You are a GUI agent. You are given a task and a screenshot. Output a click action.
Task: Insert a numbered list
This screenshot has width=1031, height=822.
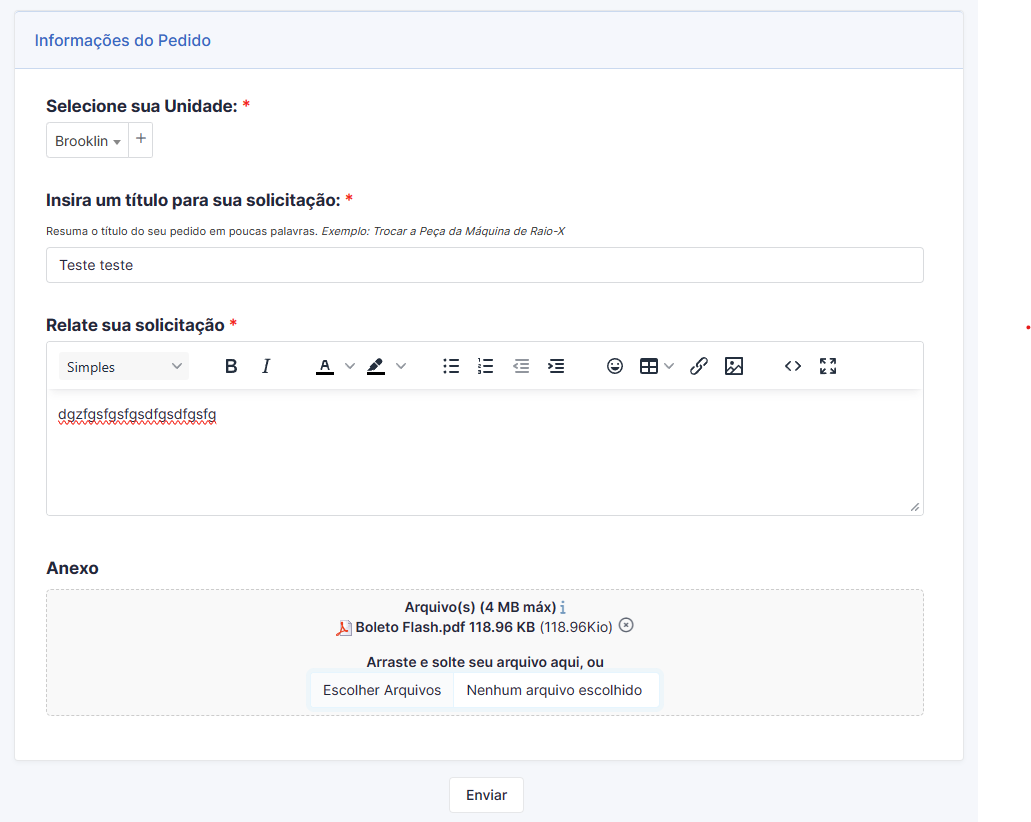[x=486, y=366]
